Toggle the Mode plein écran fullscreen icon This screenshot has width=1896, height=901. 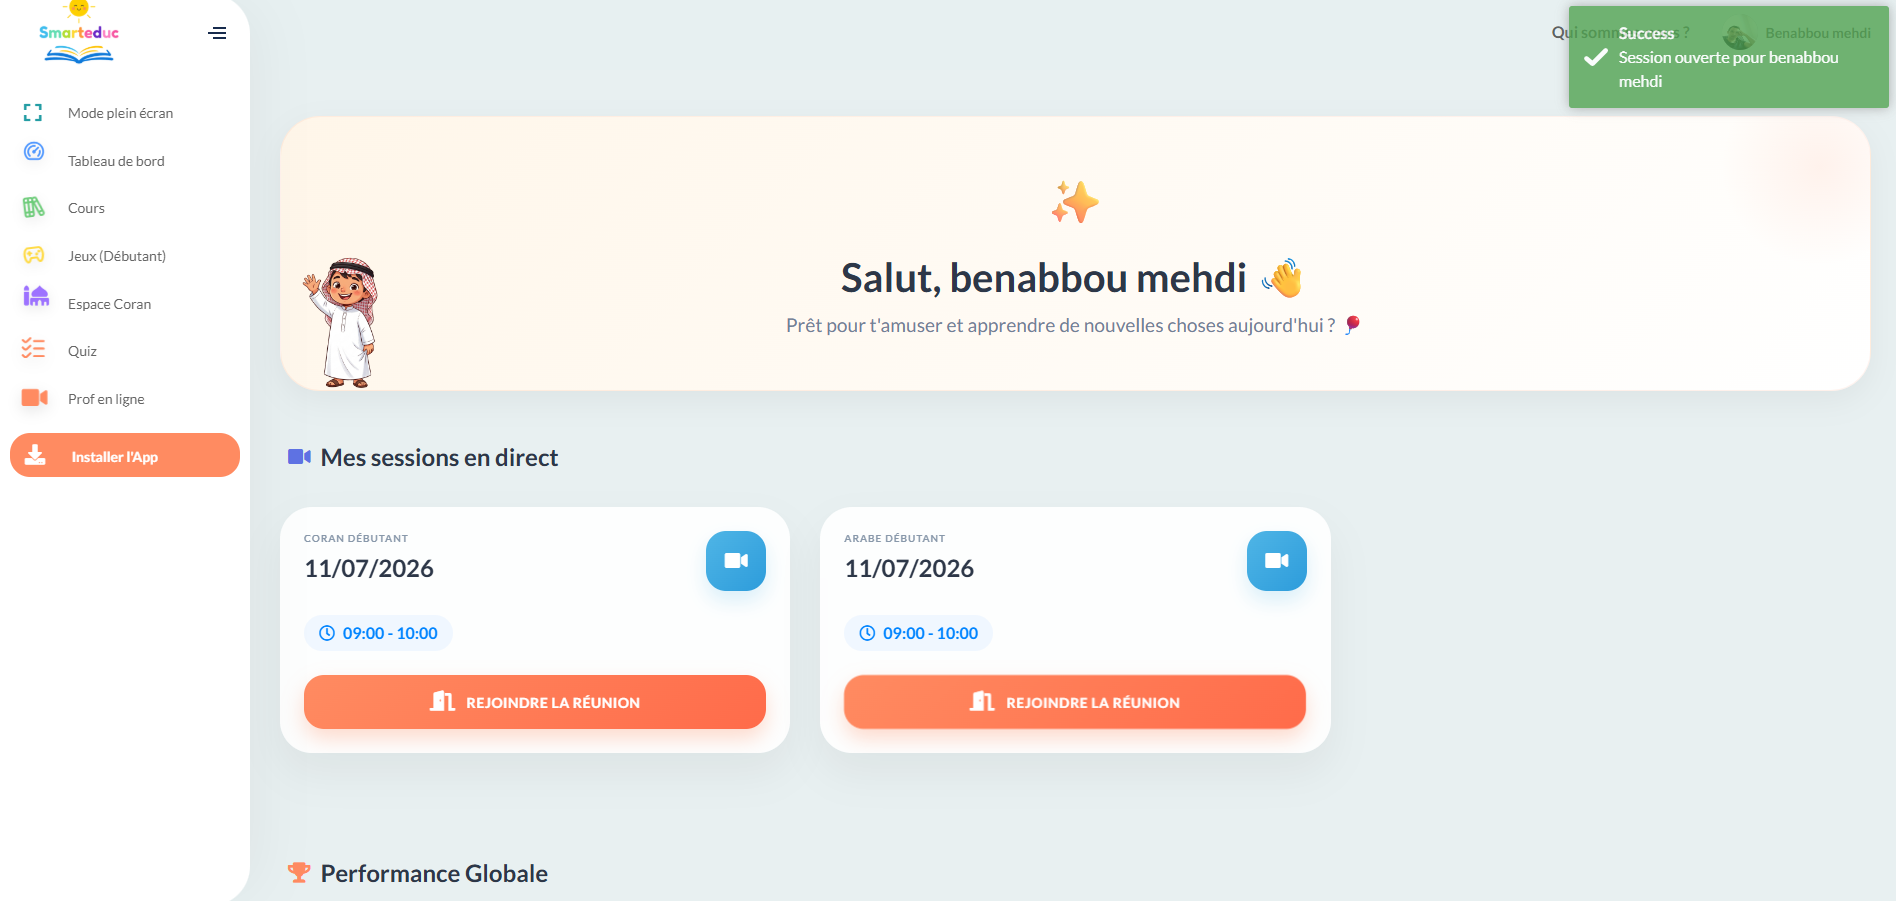pyautogui.click(x=33, y=113)
